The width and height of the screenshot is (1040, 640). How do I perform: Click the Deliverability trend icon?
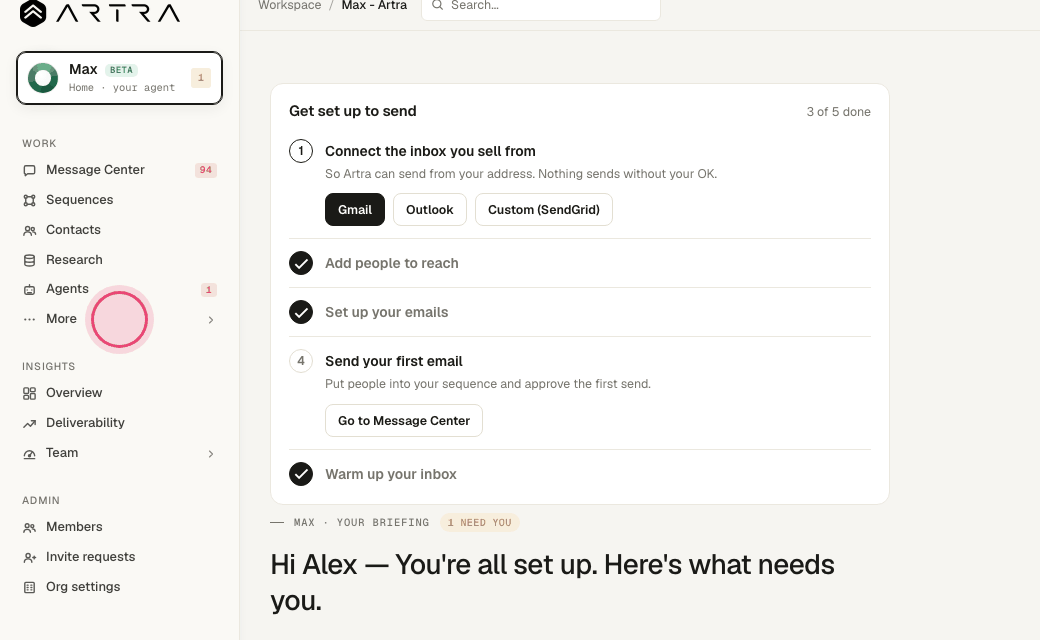pyautogui.click(x=29, y=424)
